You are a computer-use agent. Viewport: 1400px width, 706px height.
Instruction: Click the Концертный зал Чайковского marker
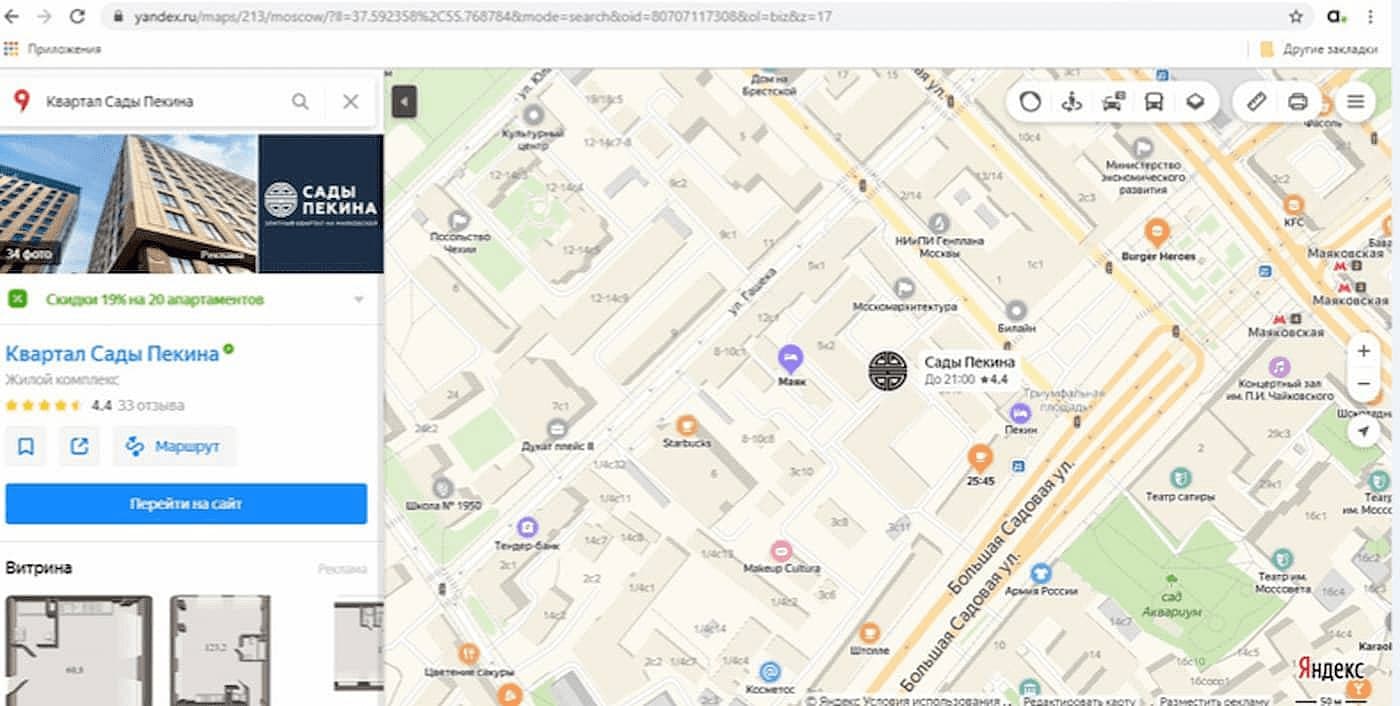(x=1279, y=366)
